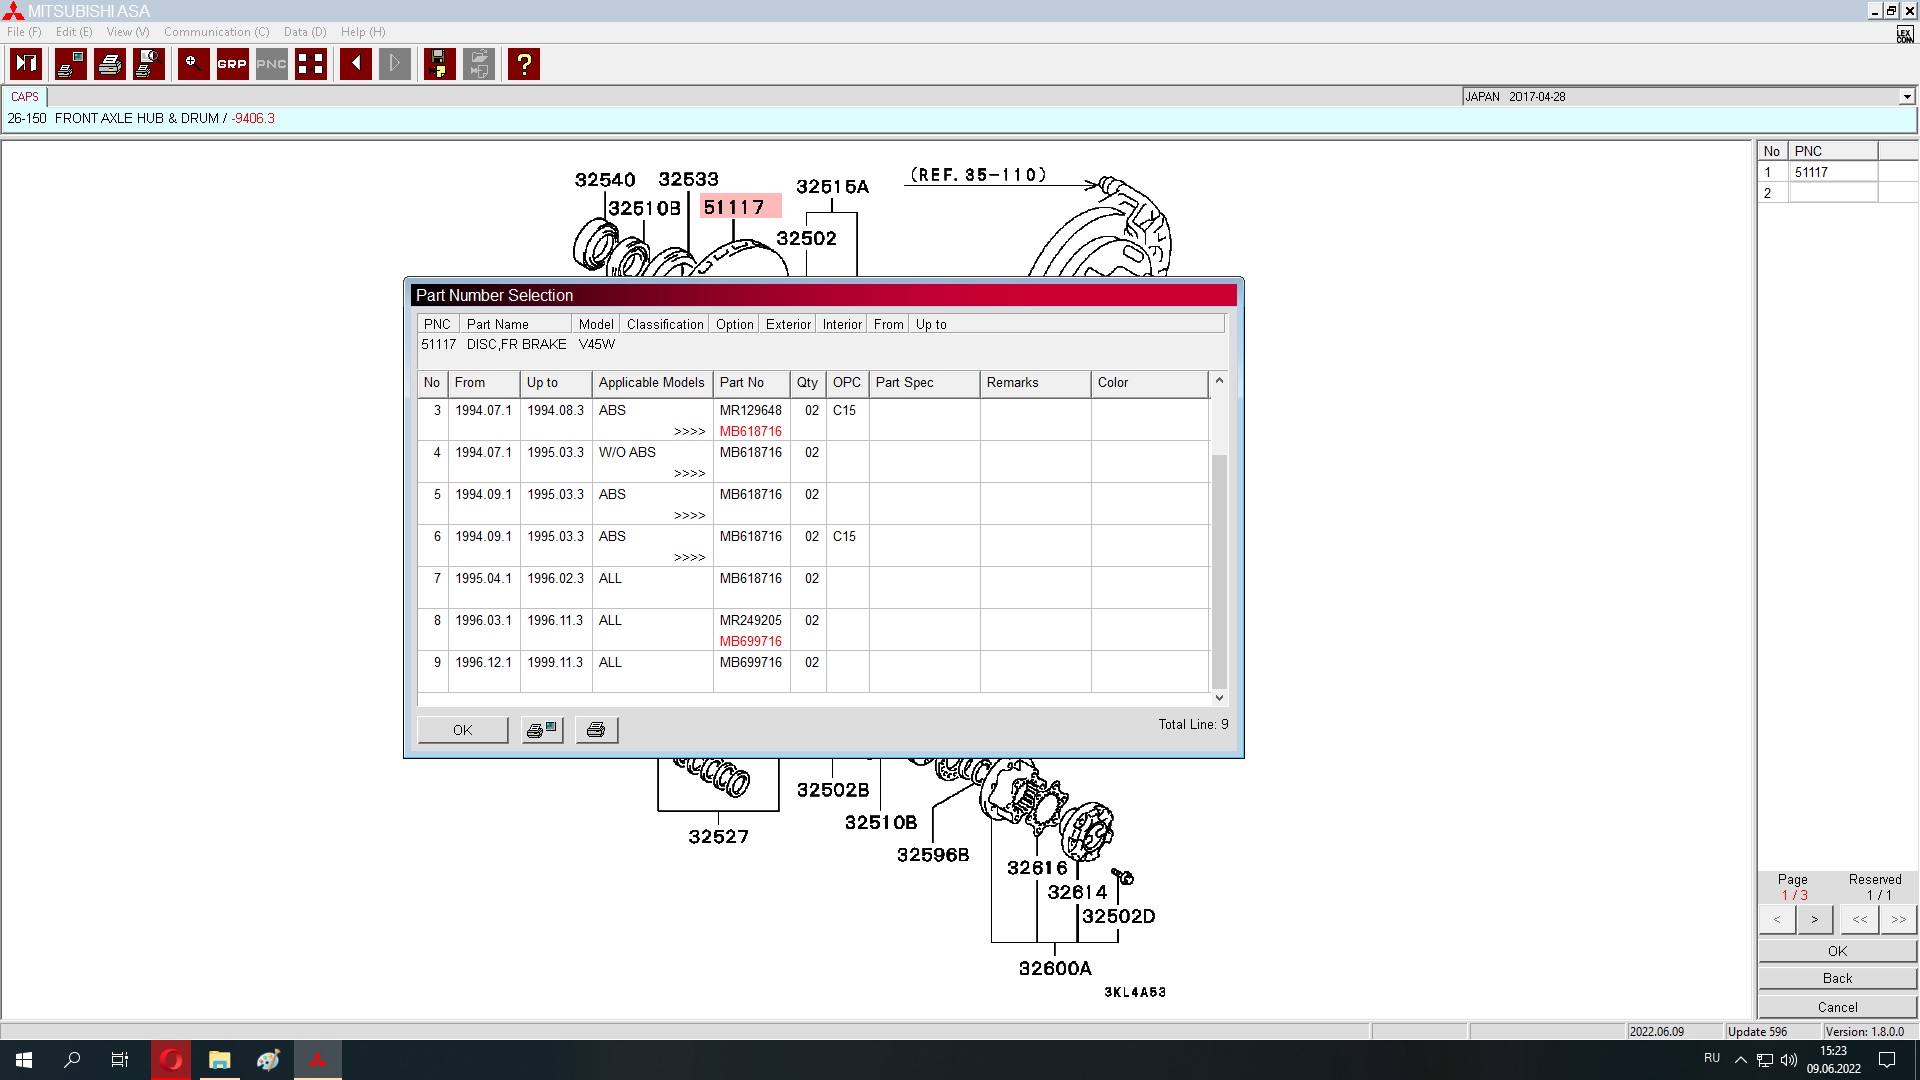Open the Communication menu

point(216,32)
